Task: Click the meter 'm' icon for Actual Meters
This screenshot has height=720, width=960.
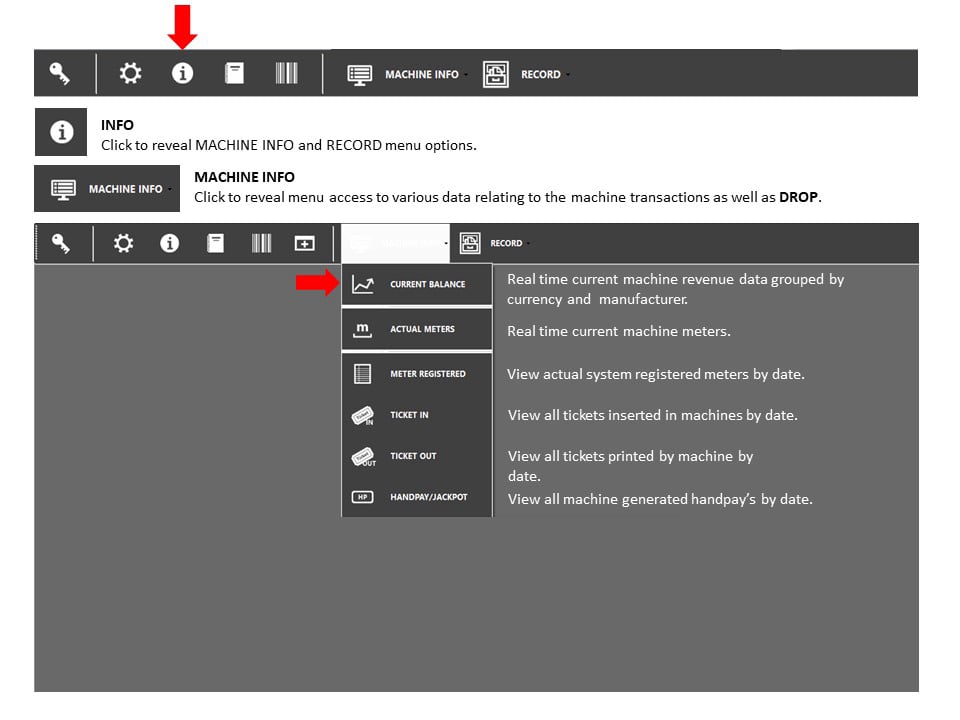Action: (x=362, y=329)
